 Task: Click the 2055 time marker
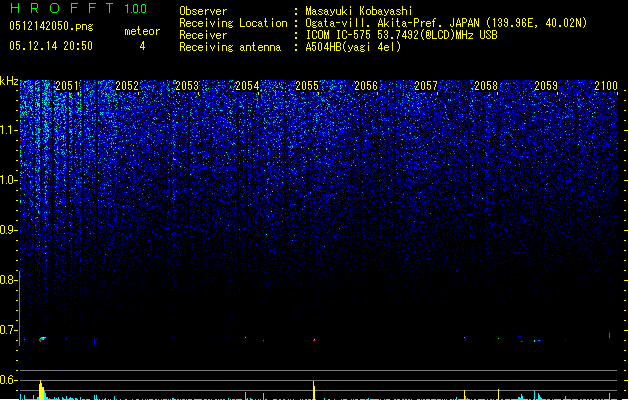pos(307,86)
